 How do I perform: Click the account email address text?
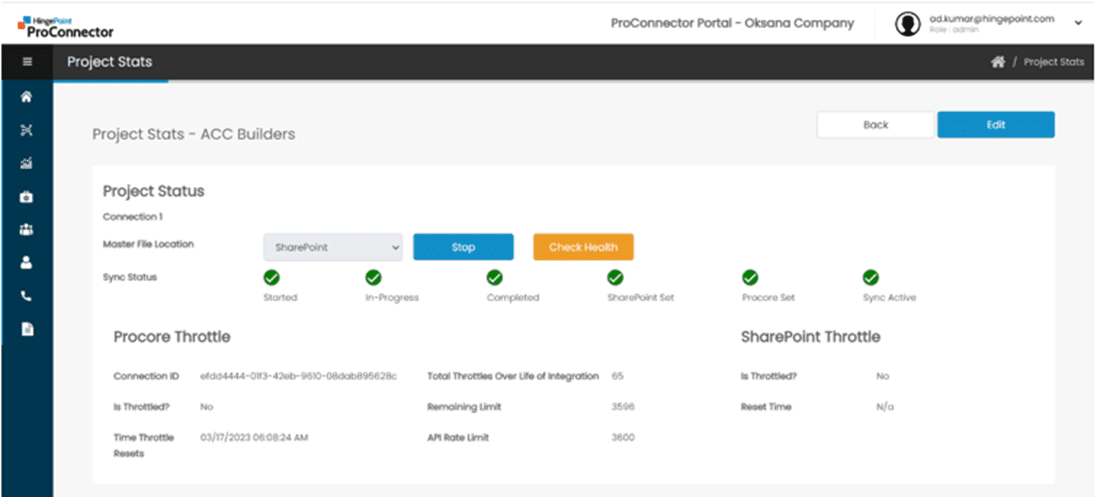(991, 19)
